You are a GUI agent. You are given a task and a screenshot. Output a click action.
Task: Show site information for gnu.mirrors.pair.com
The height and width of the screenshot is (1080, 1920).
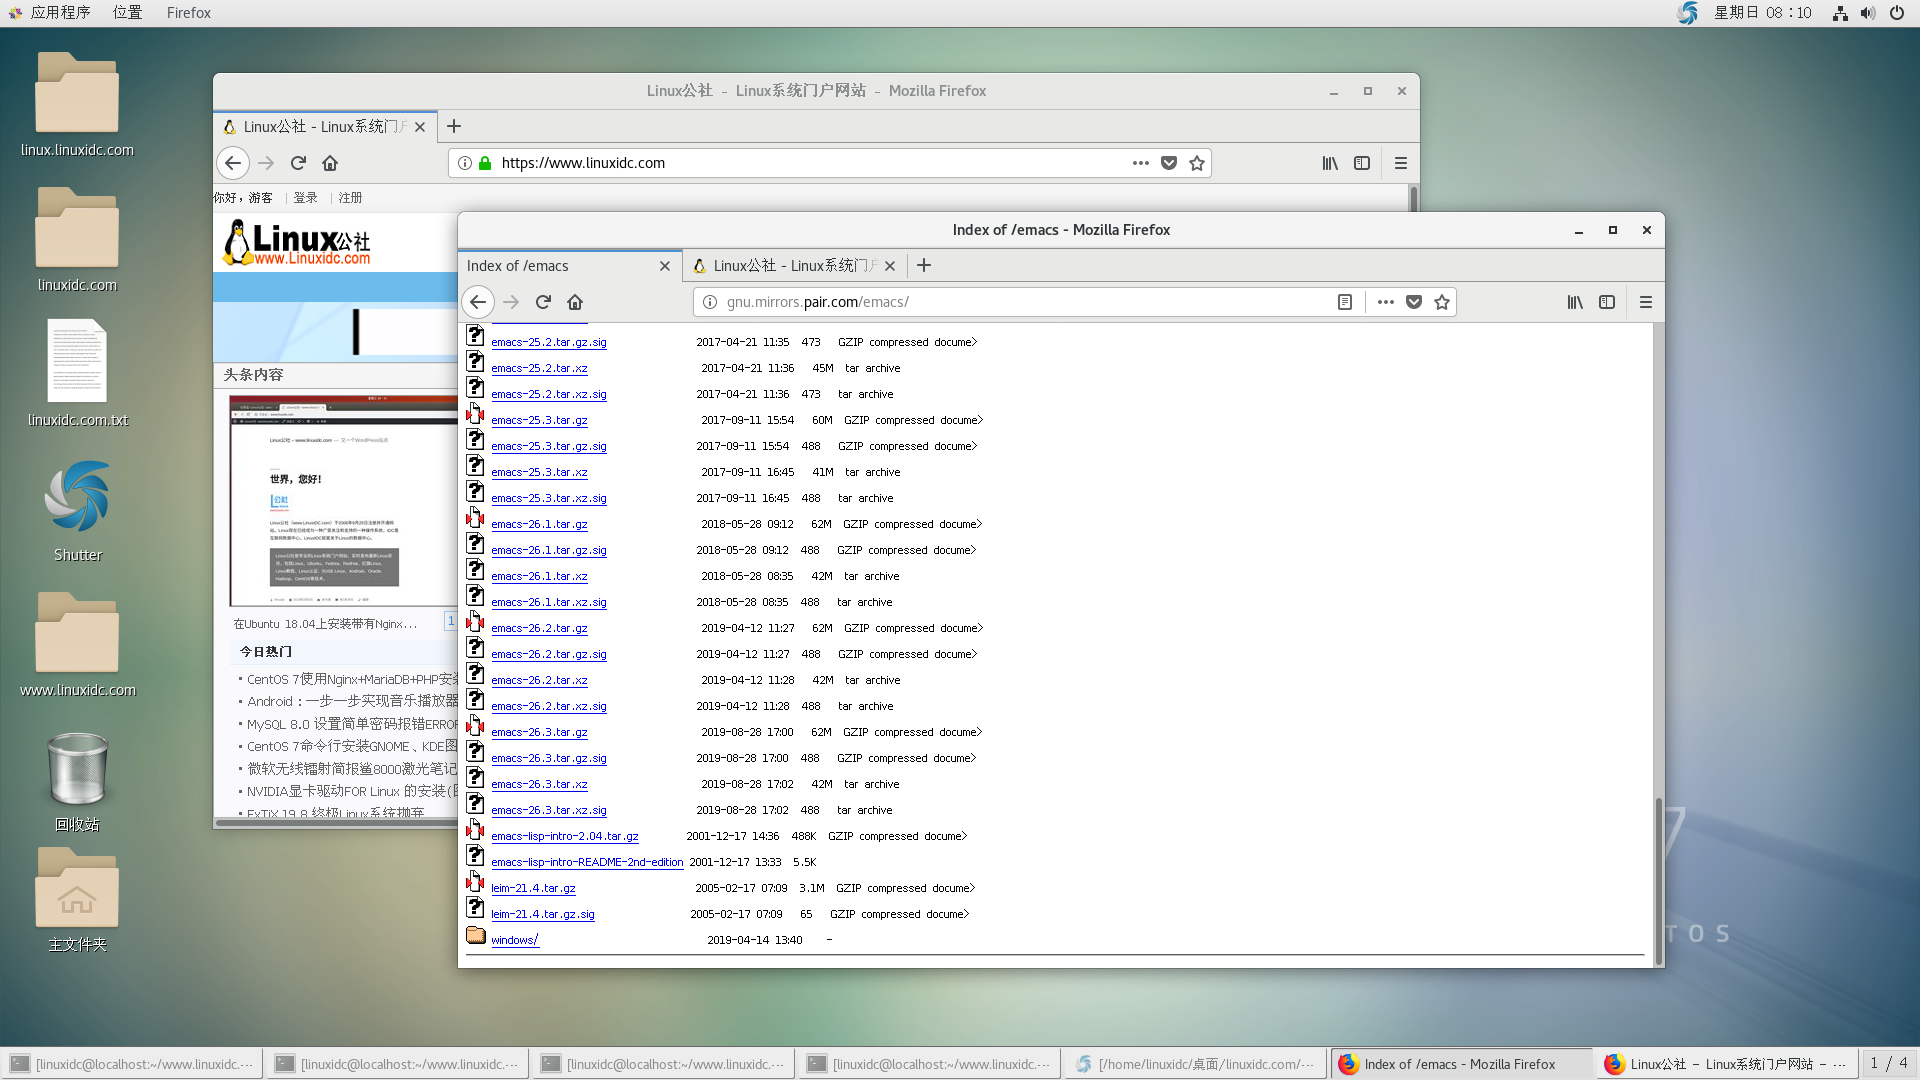click(710, 302)
